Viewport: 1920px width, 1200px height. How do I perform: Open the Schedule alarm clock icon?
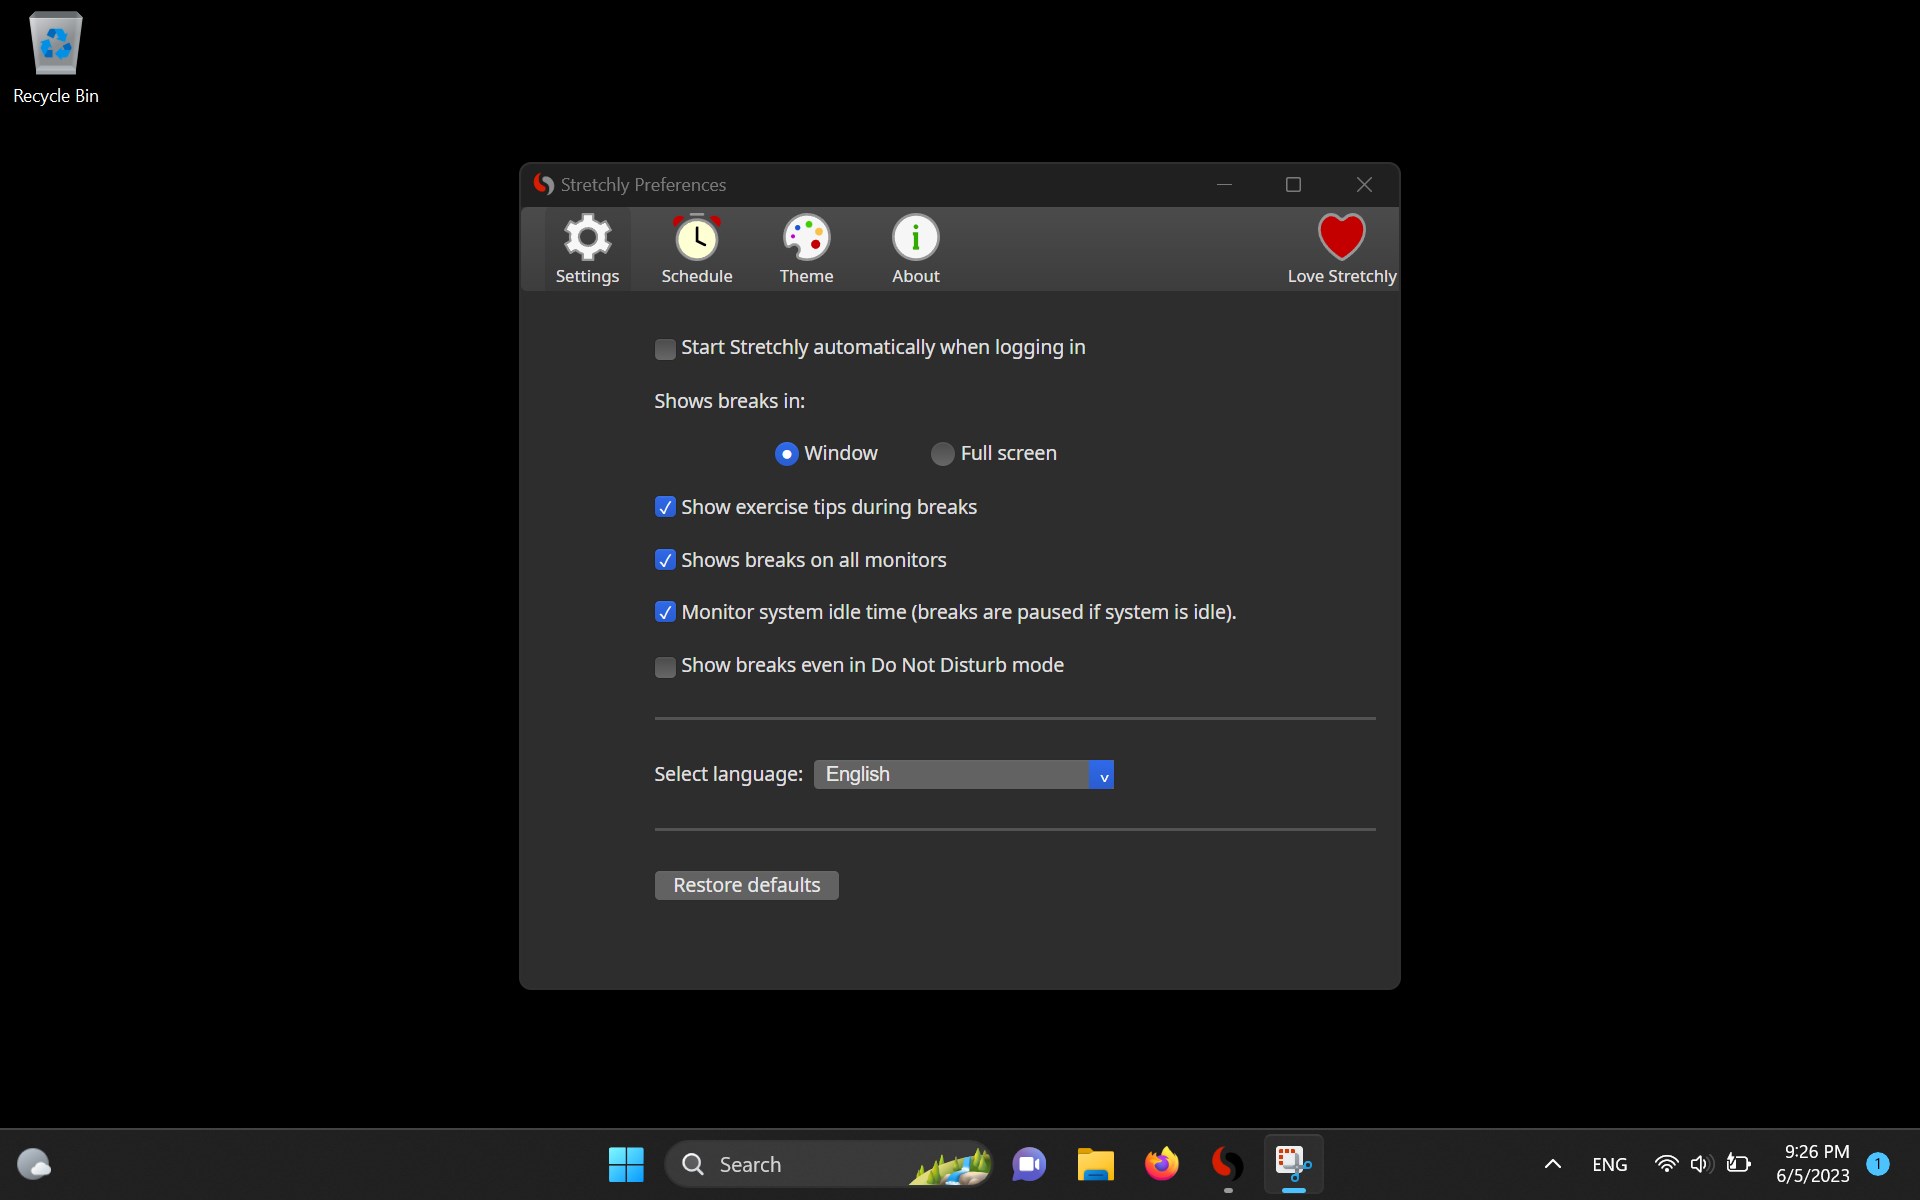coord(696,239)
